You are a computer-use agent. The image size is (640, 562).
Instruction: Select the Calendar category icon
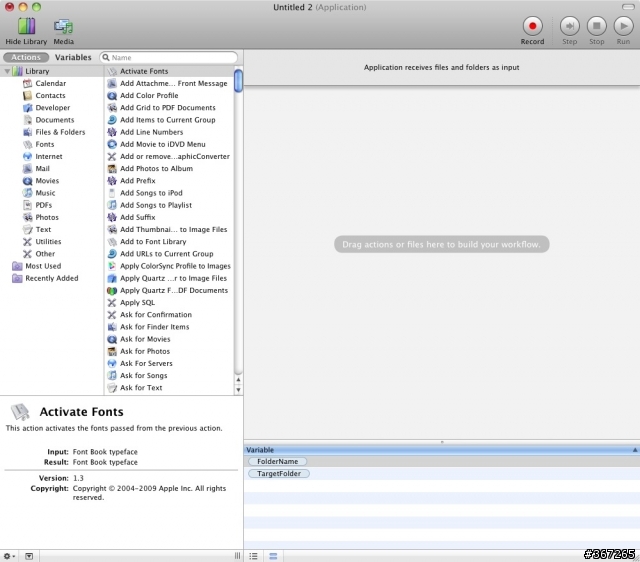click(x=27, y=83)
